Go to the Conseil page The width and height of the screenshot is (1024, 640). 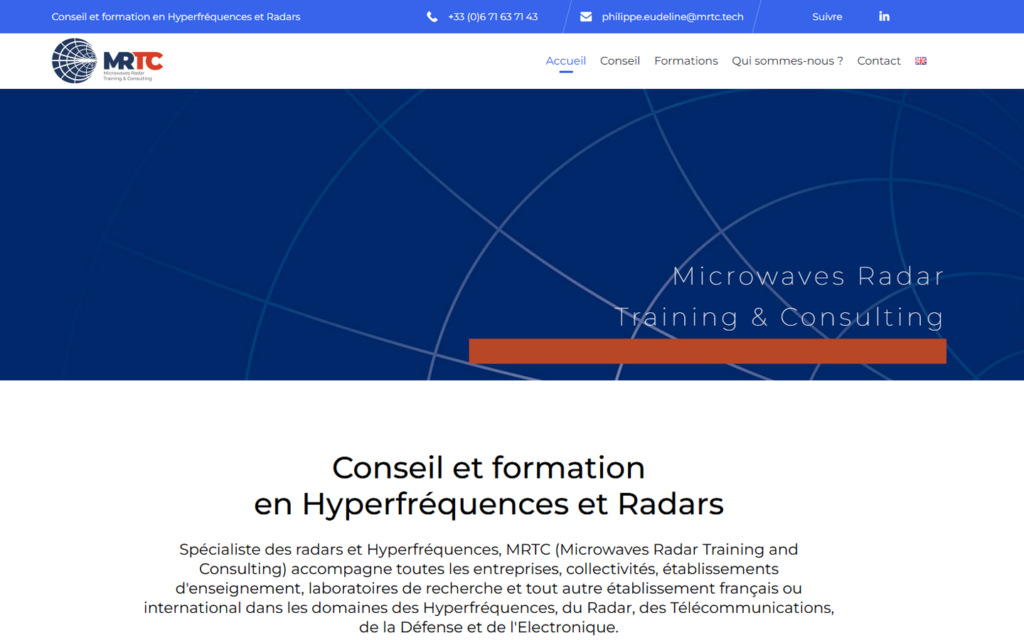coord(620,61)
